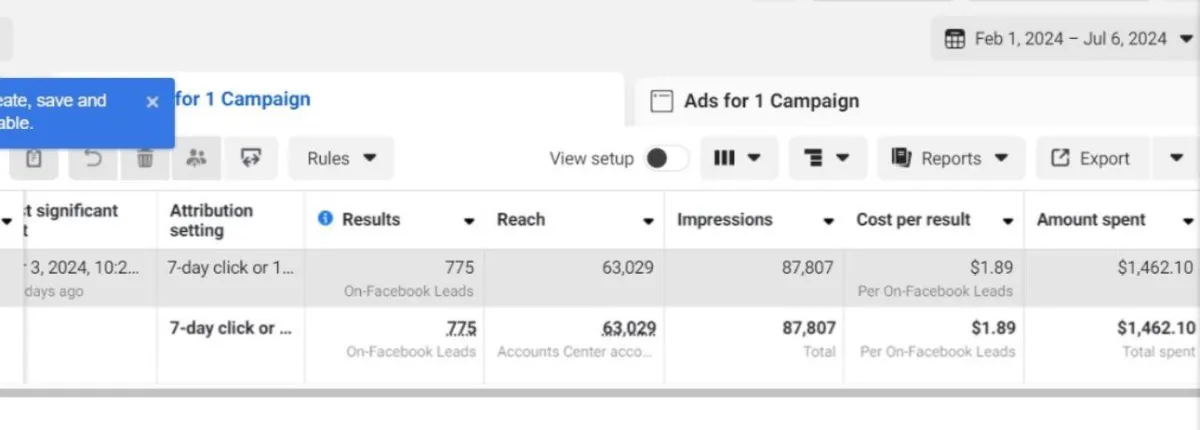Click the clipboard paste icon in toolbar

tap(34, 158)
